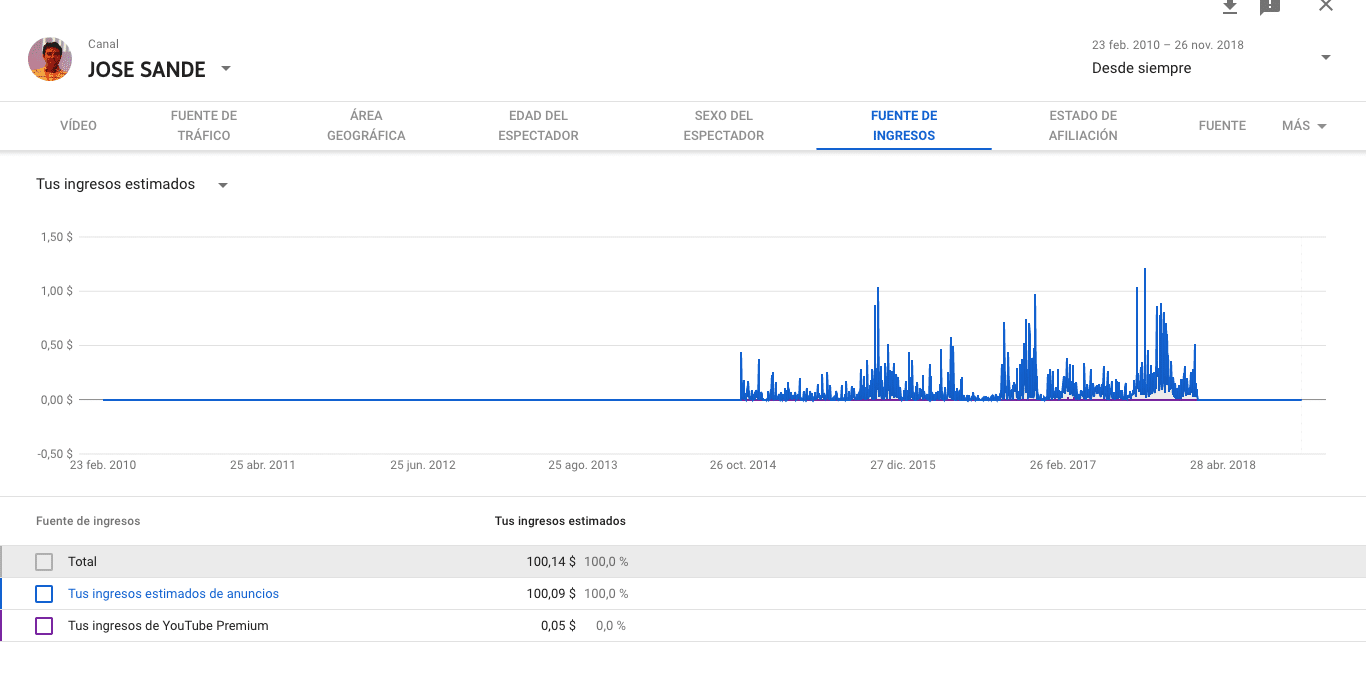Toggle the YouTube Premium income checkbox
Image resolution: width=1366 pixels, height=676 pixels.
tap(44, 626)
